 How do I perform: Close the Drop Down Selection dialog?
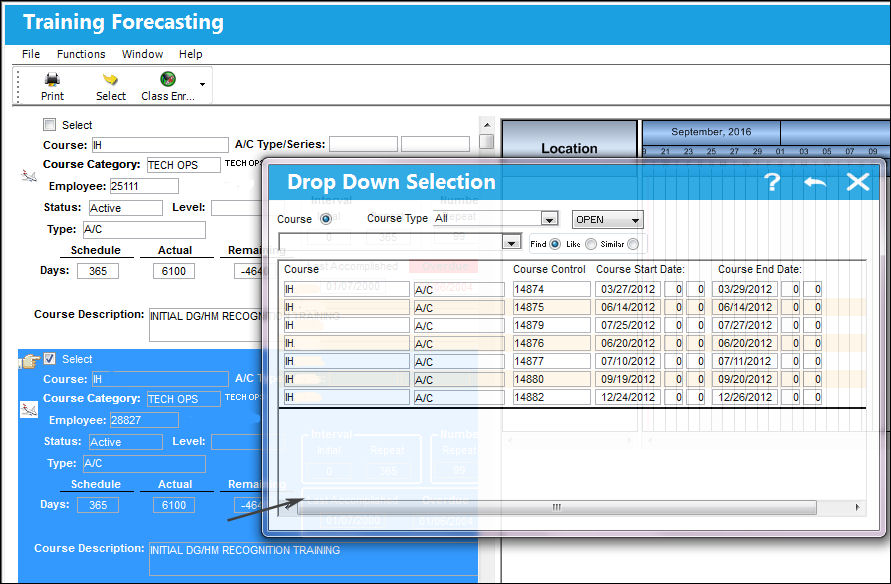tap(857, 182)
